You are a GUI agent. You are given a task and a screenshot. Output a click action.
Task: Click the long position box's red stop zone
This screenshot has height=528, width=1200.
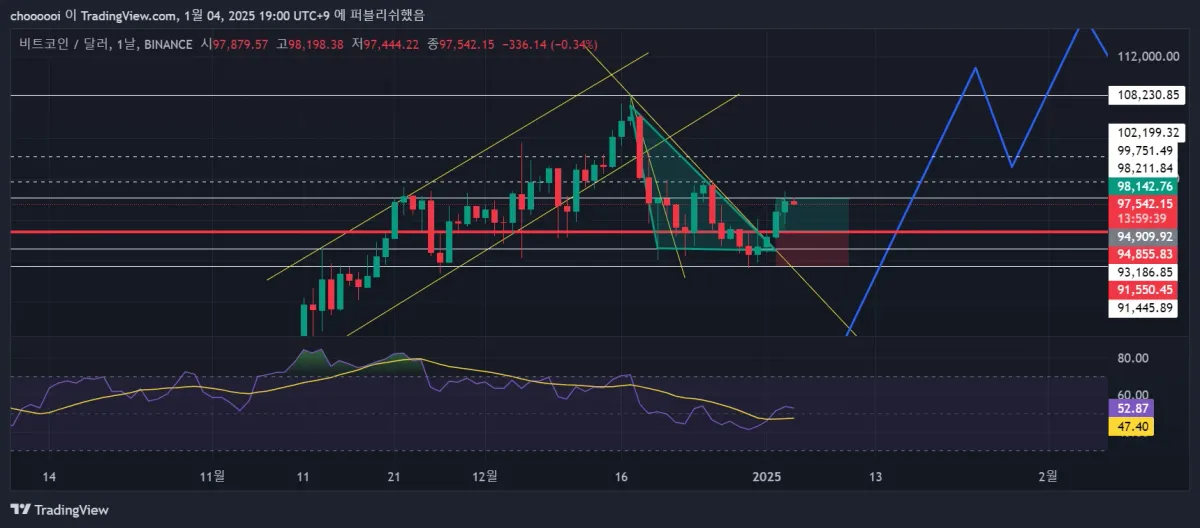point(811,249)
